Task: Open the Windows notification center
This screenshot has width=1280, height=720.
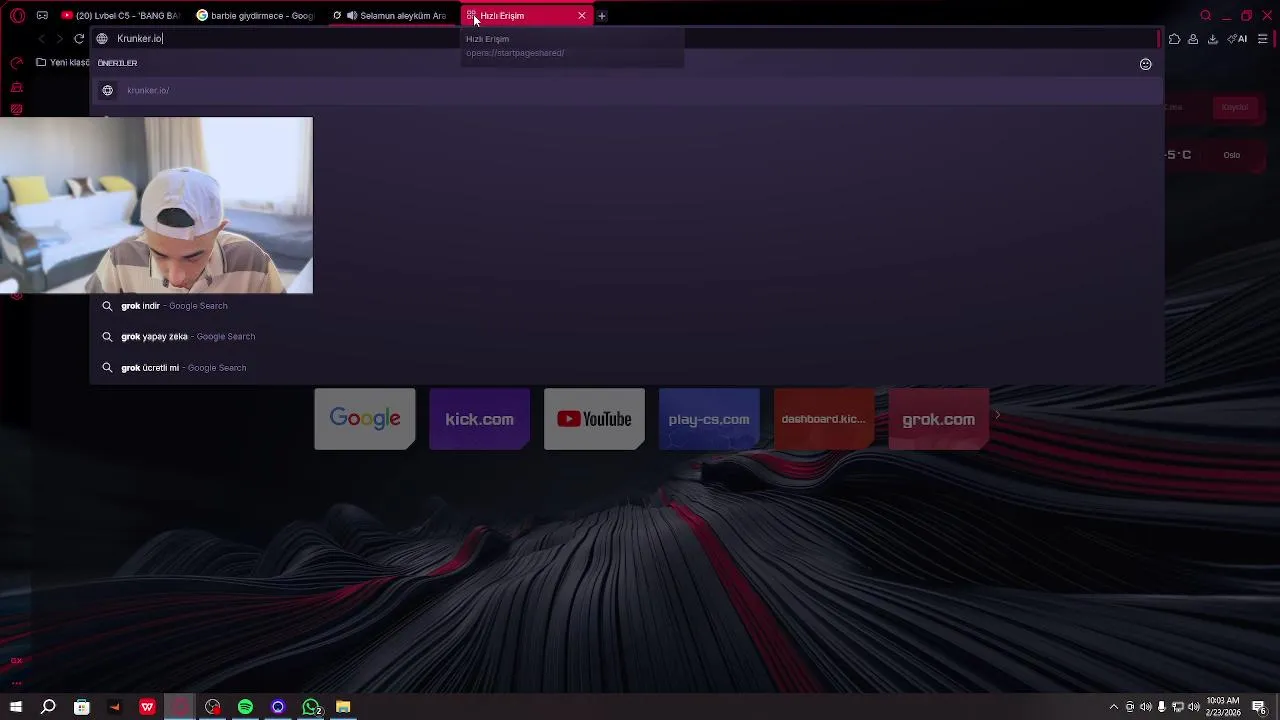Action: click(x=1259, y=707)
